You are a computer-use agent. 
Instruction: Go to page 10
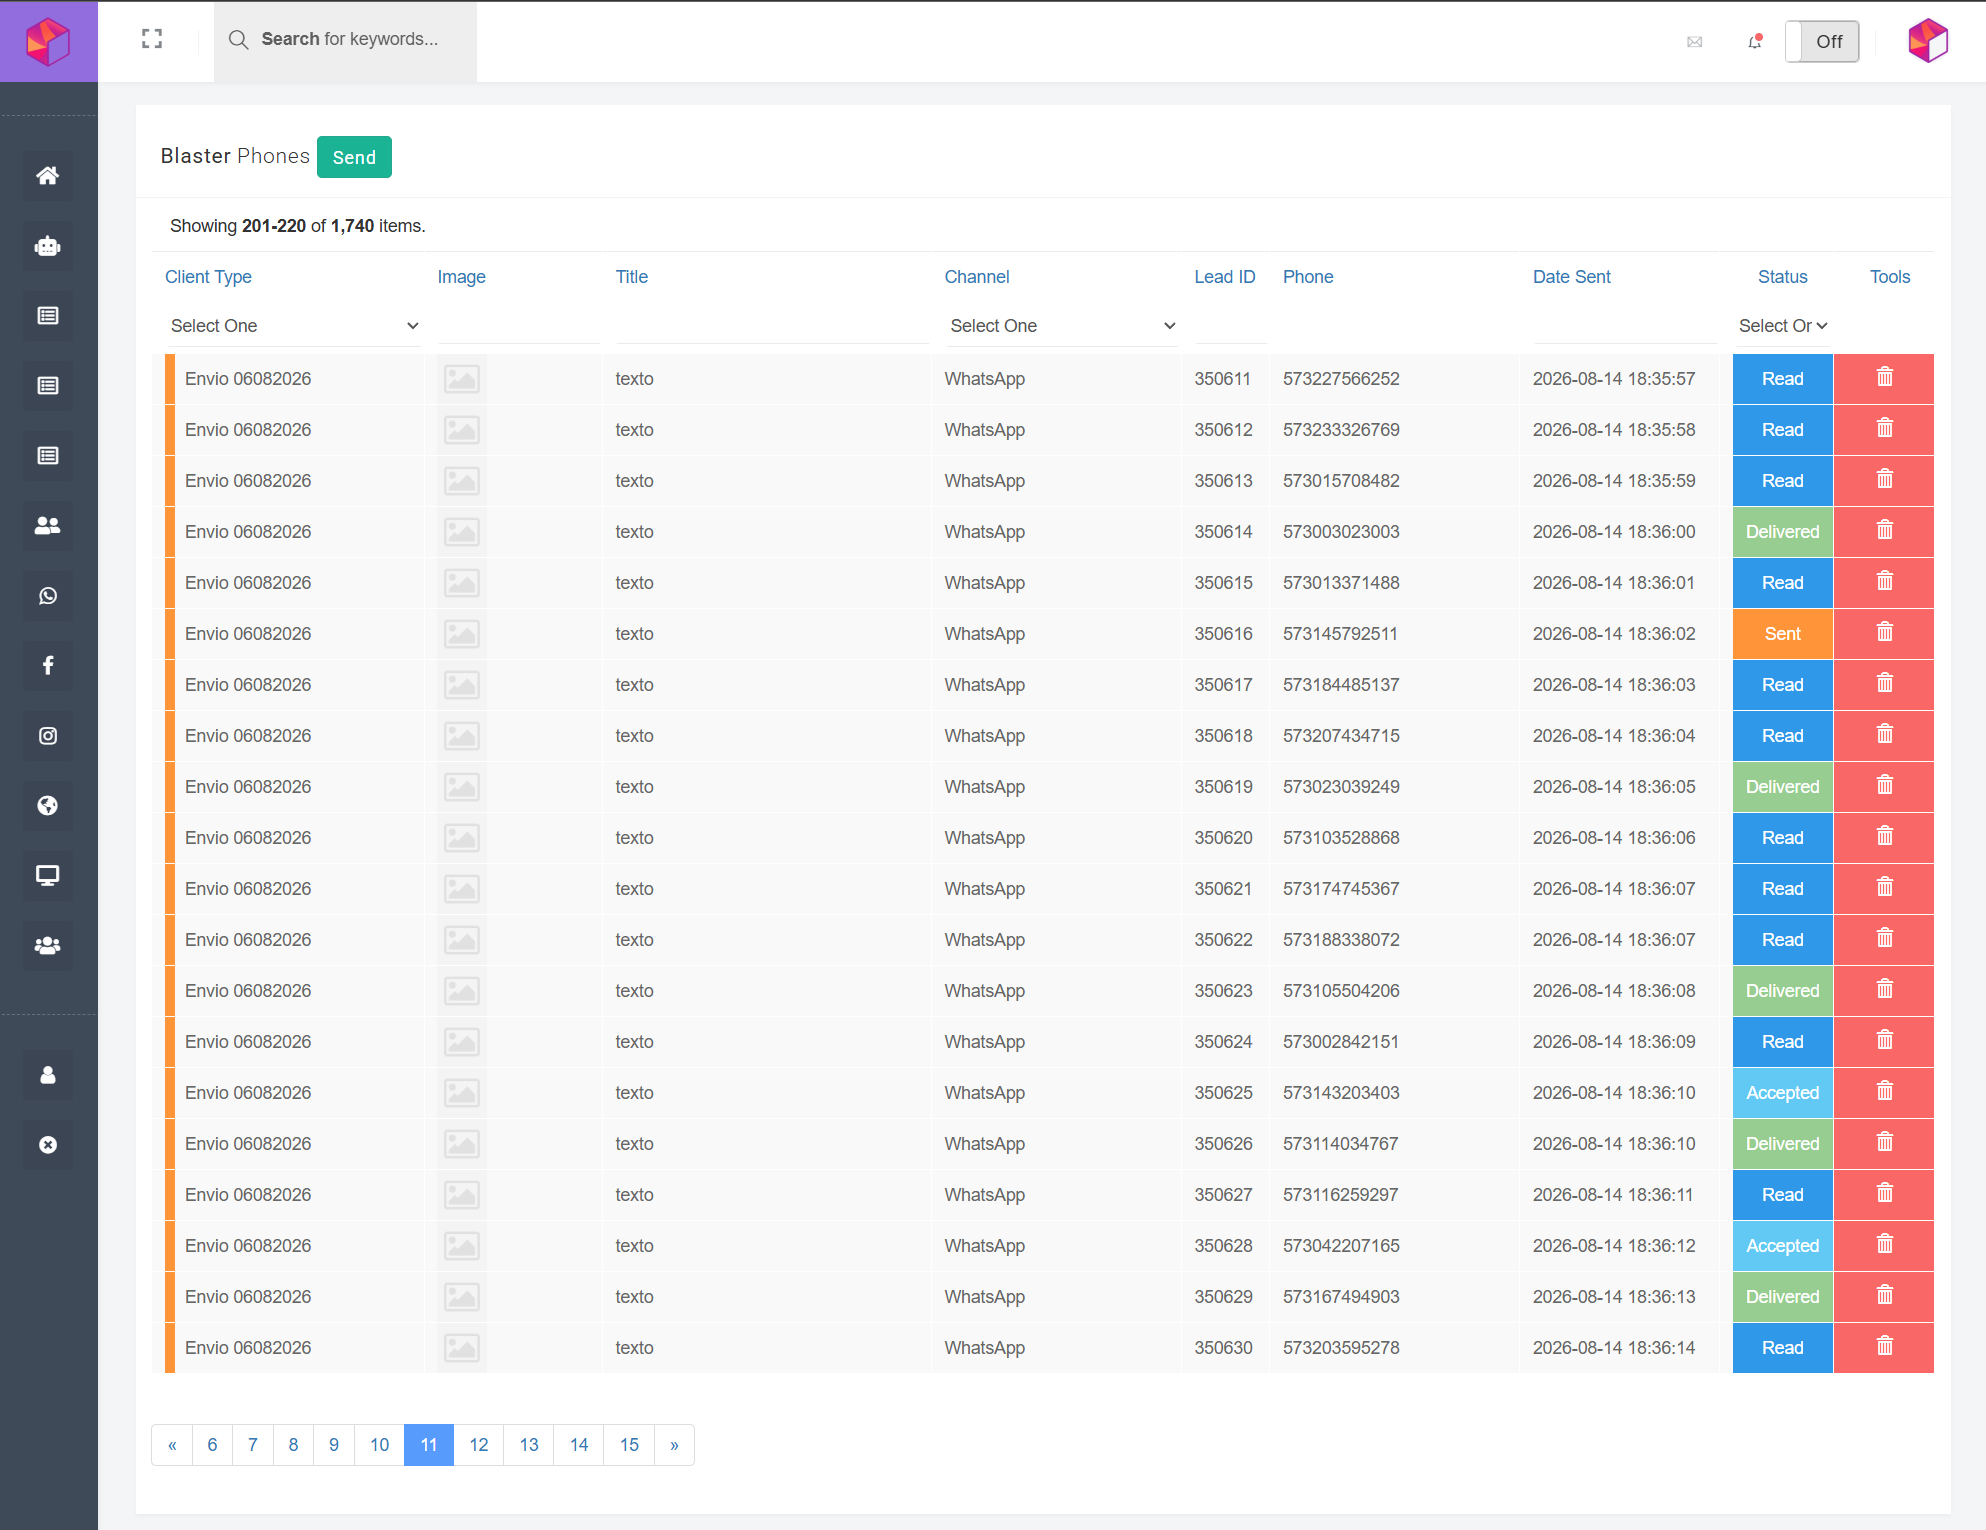(x=379, y=1445)
